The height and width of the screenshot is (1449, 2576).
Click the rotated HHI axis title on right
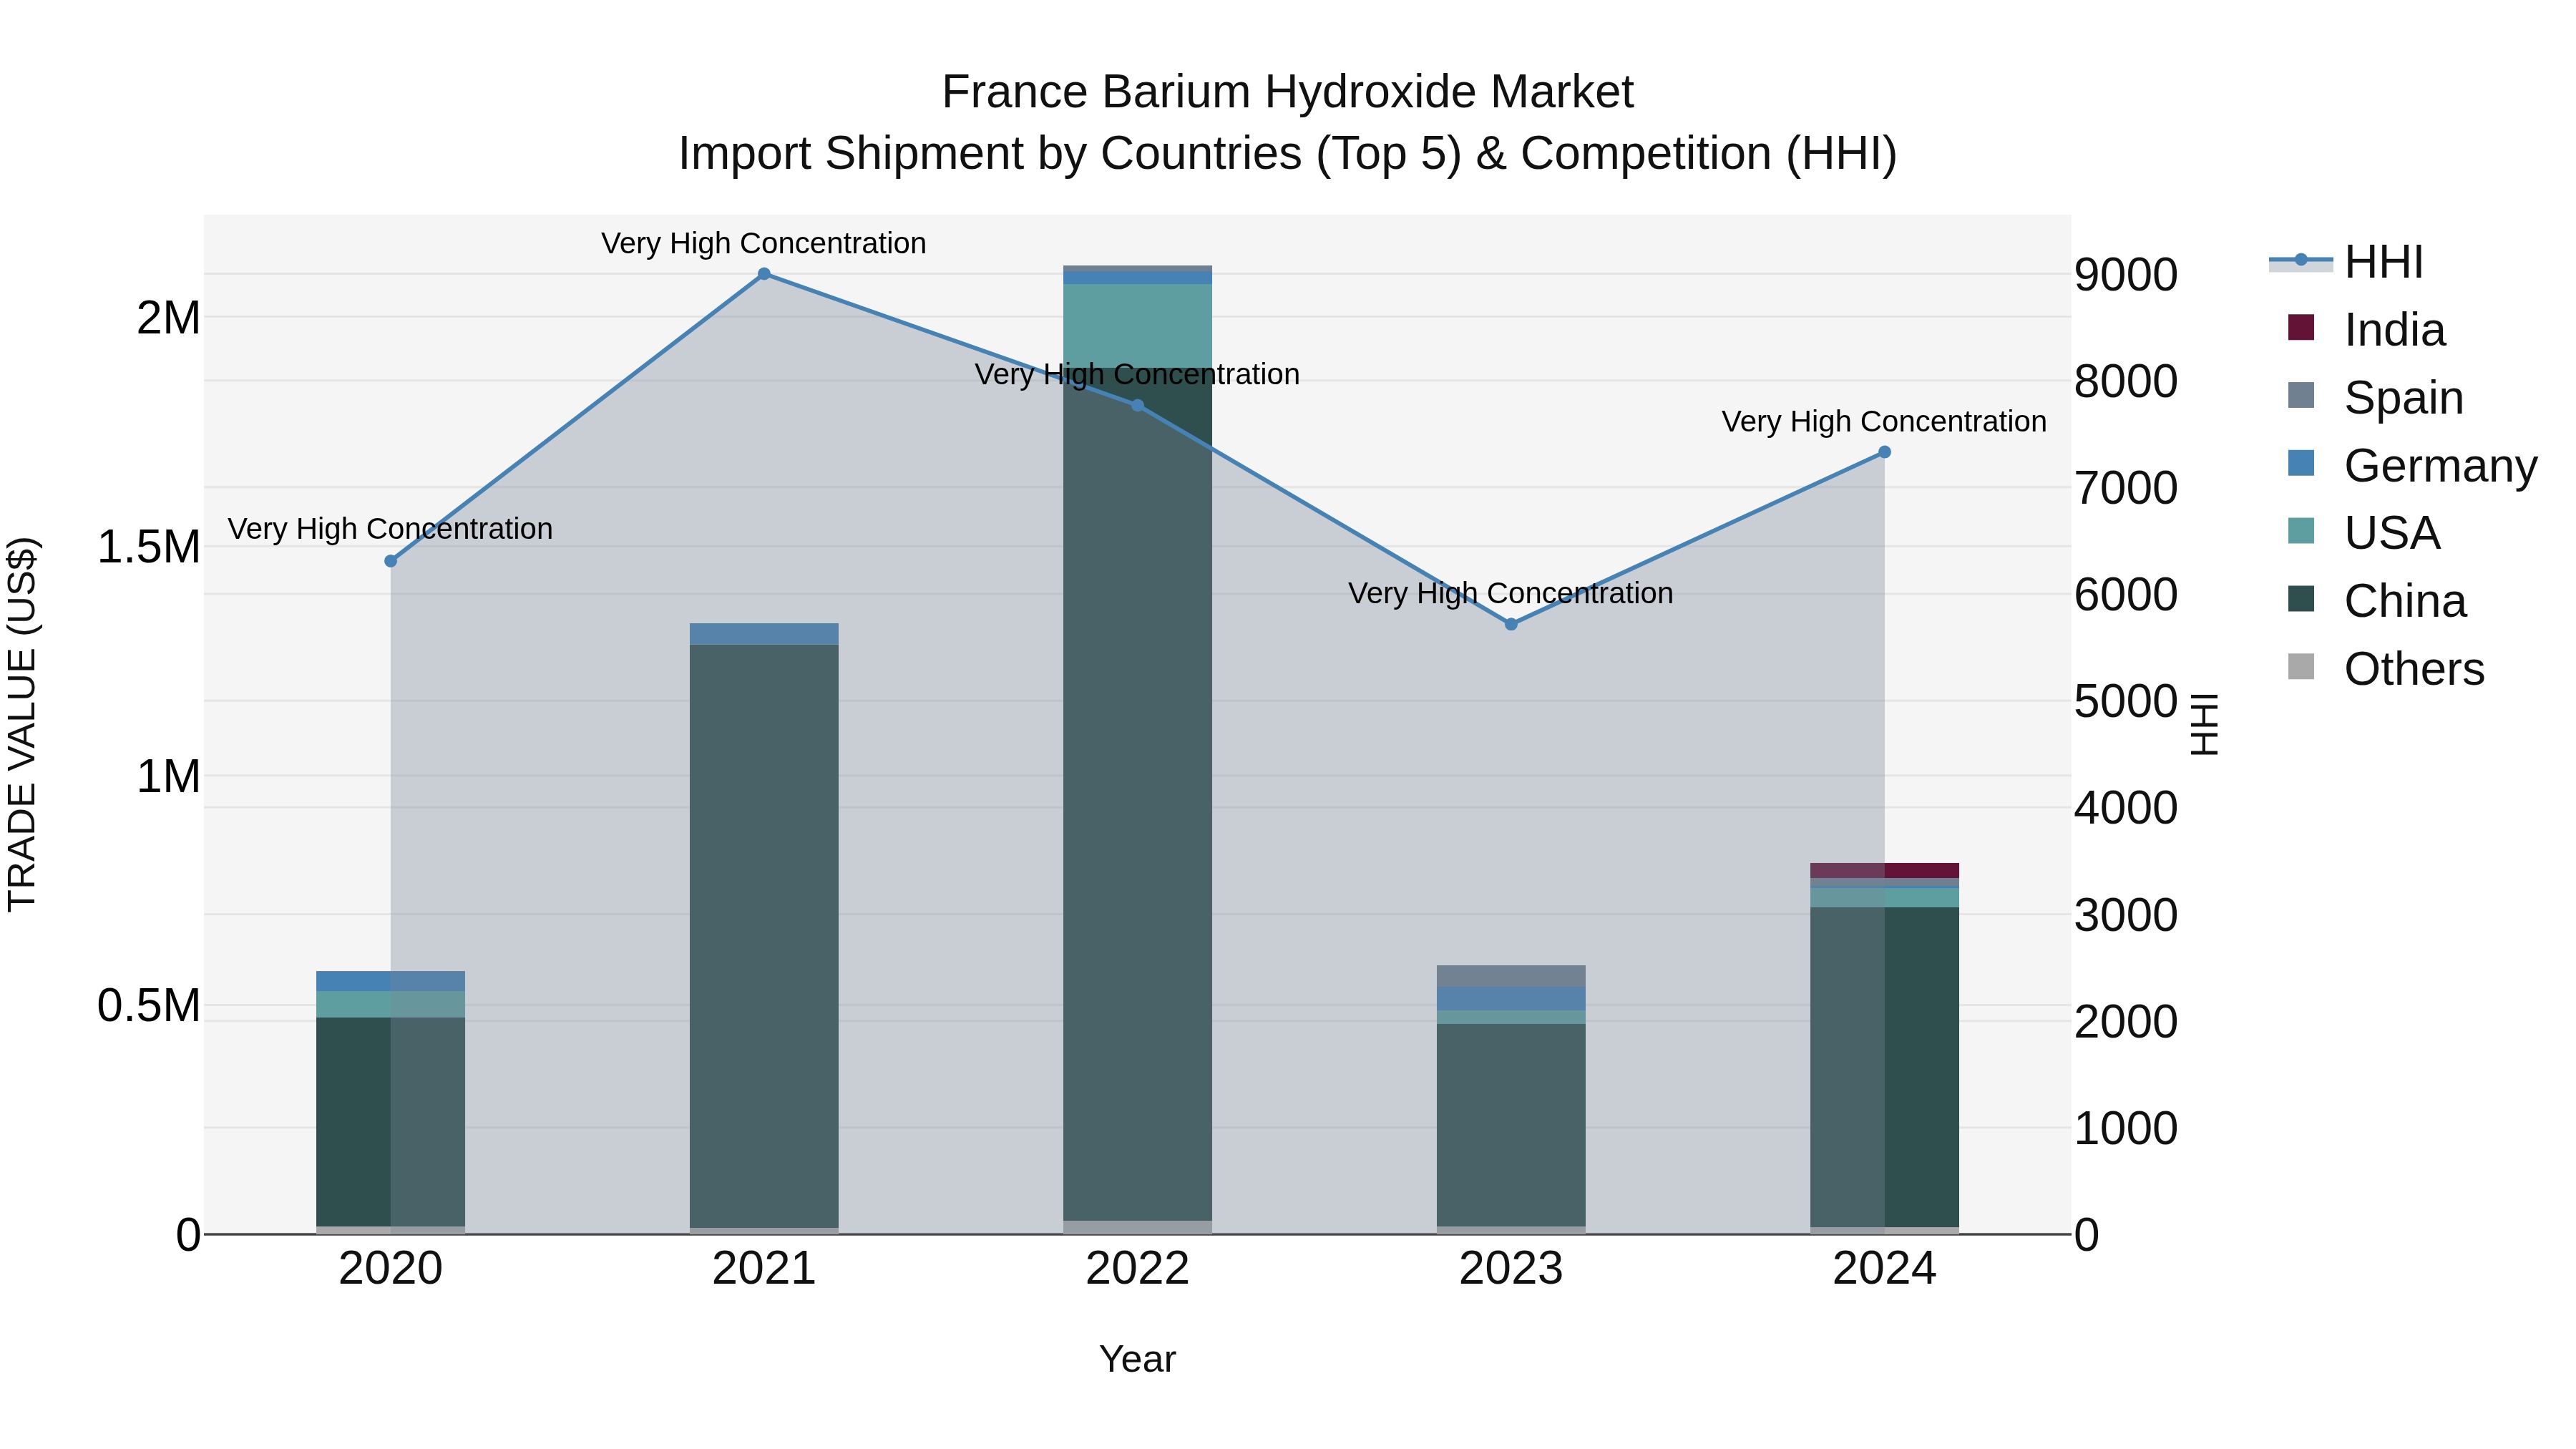[2203, 724]
